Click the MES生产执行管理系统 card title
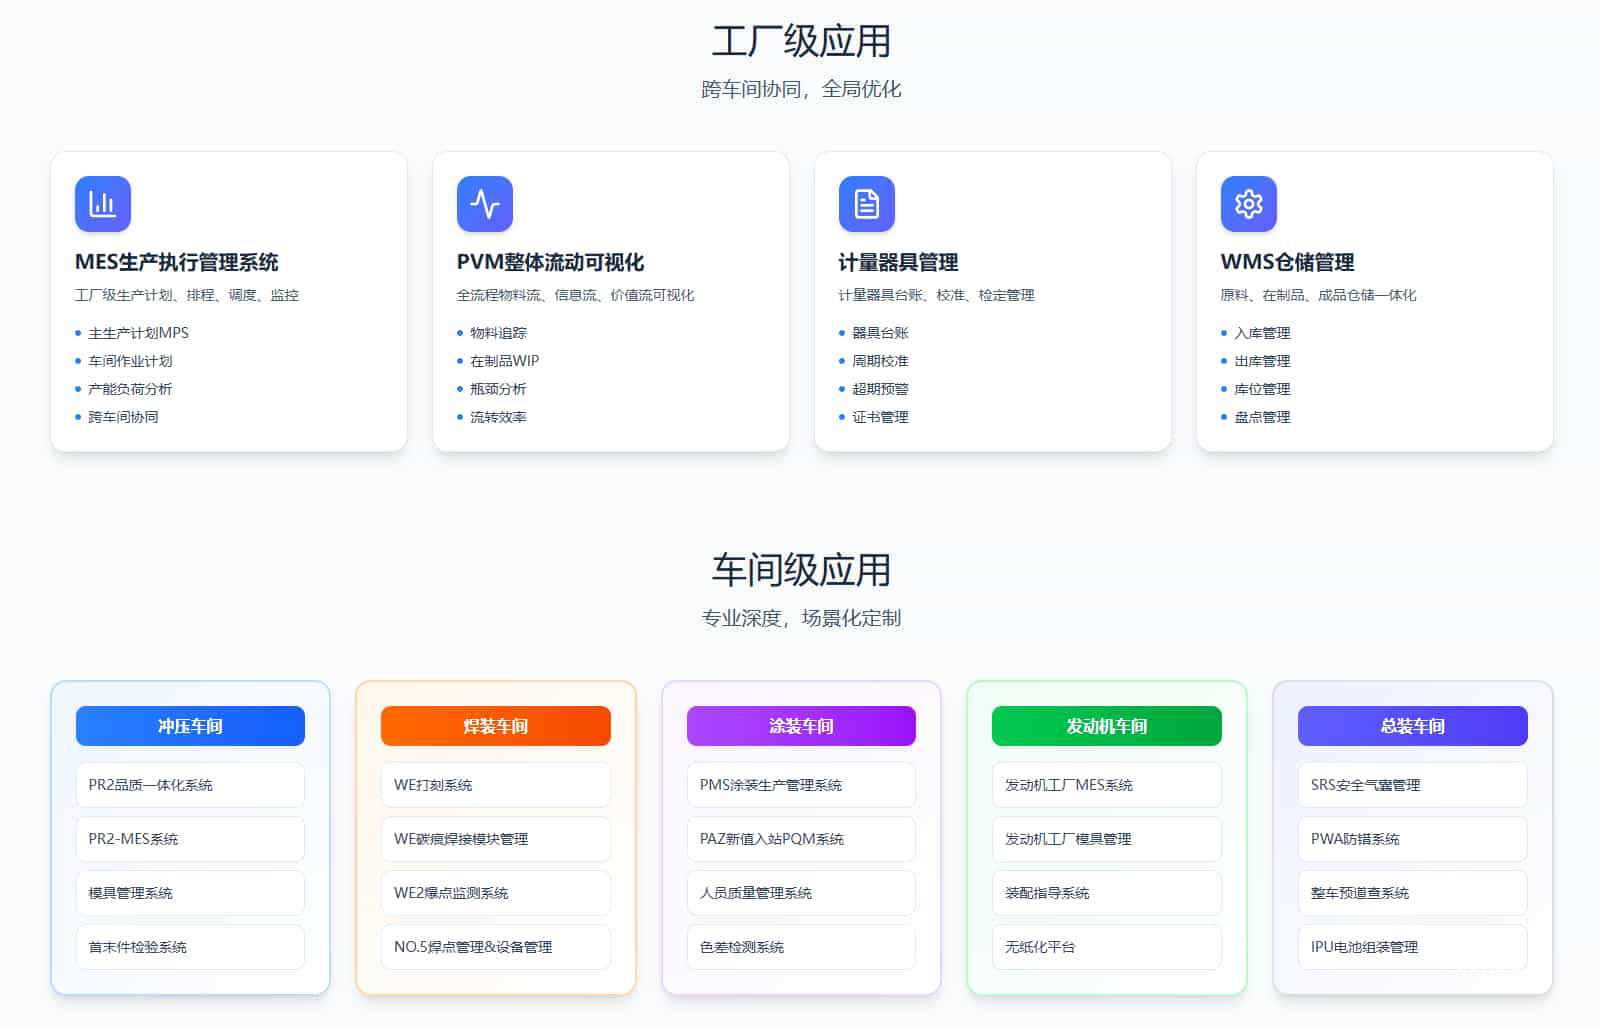 [x=177, y=262]
